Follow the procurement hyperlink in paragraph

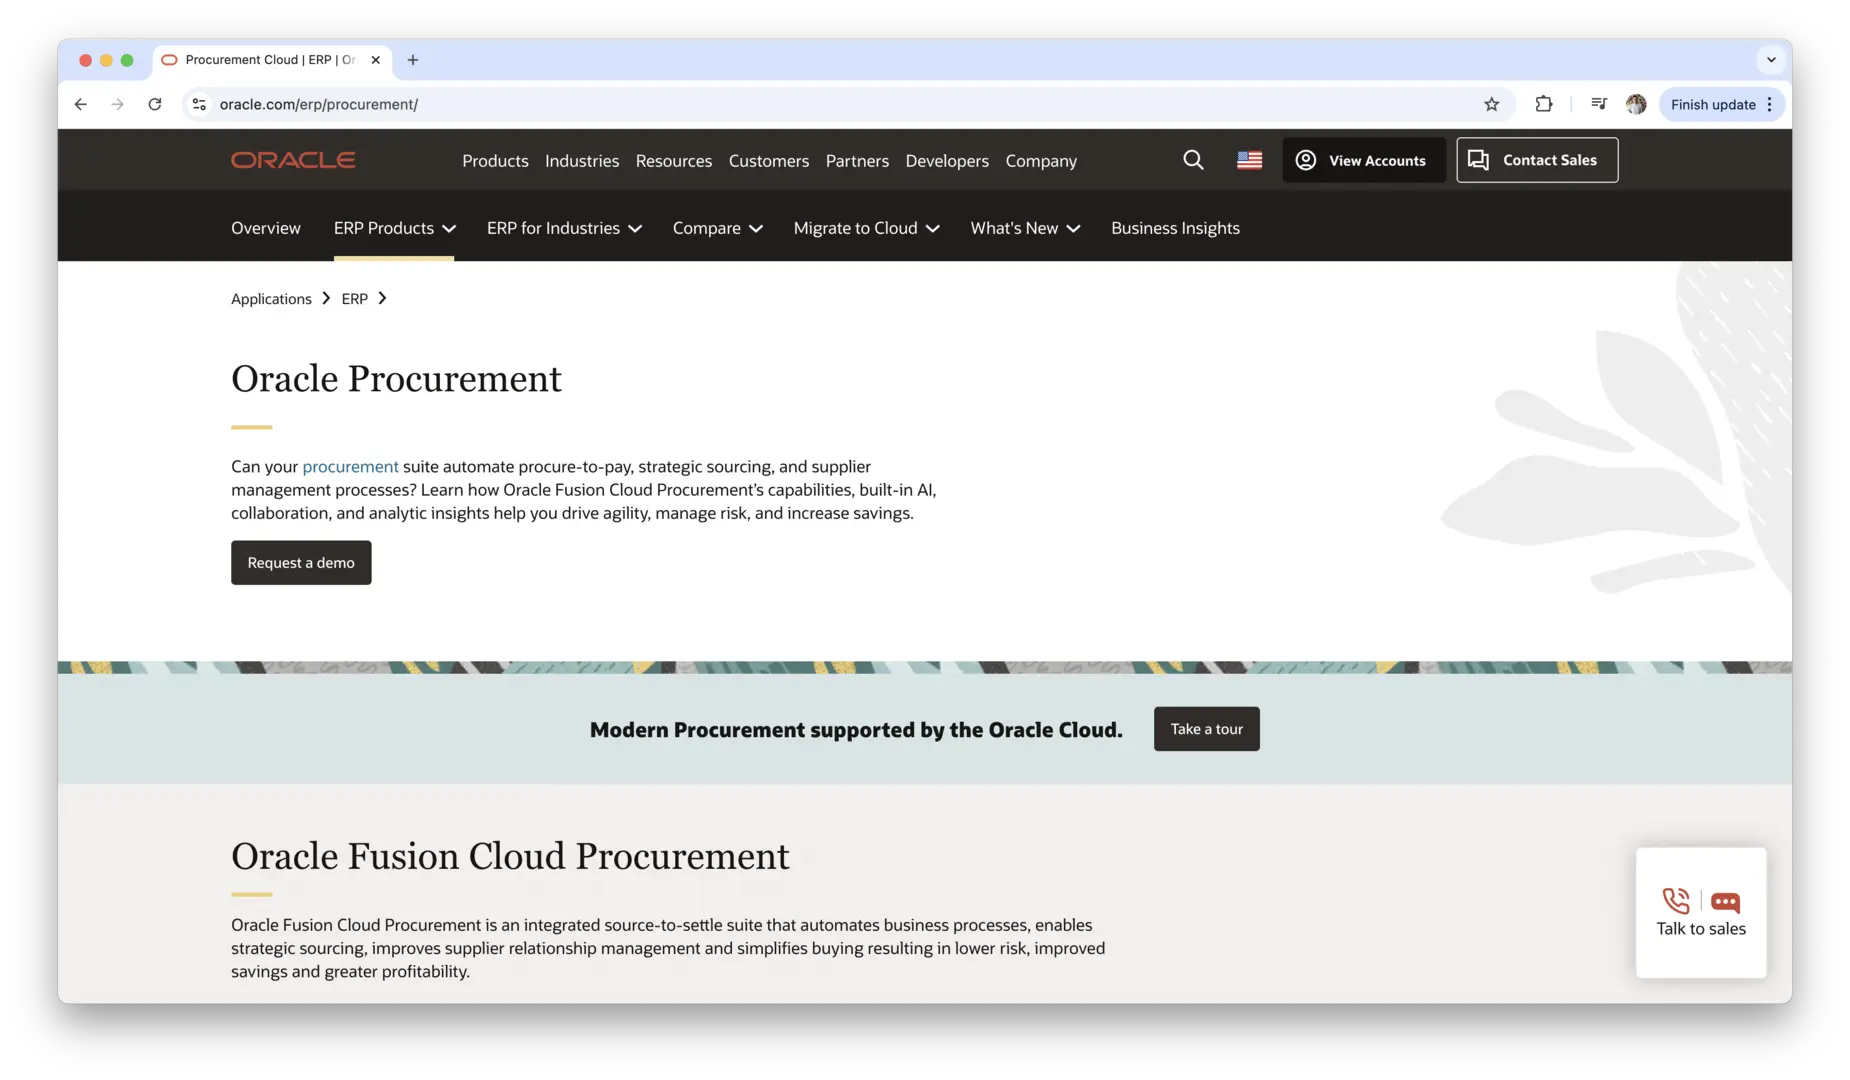tap(350, 467)
